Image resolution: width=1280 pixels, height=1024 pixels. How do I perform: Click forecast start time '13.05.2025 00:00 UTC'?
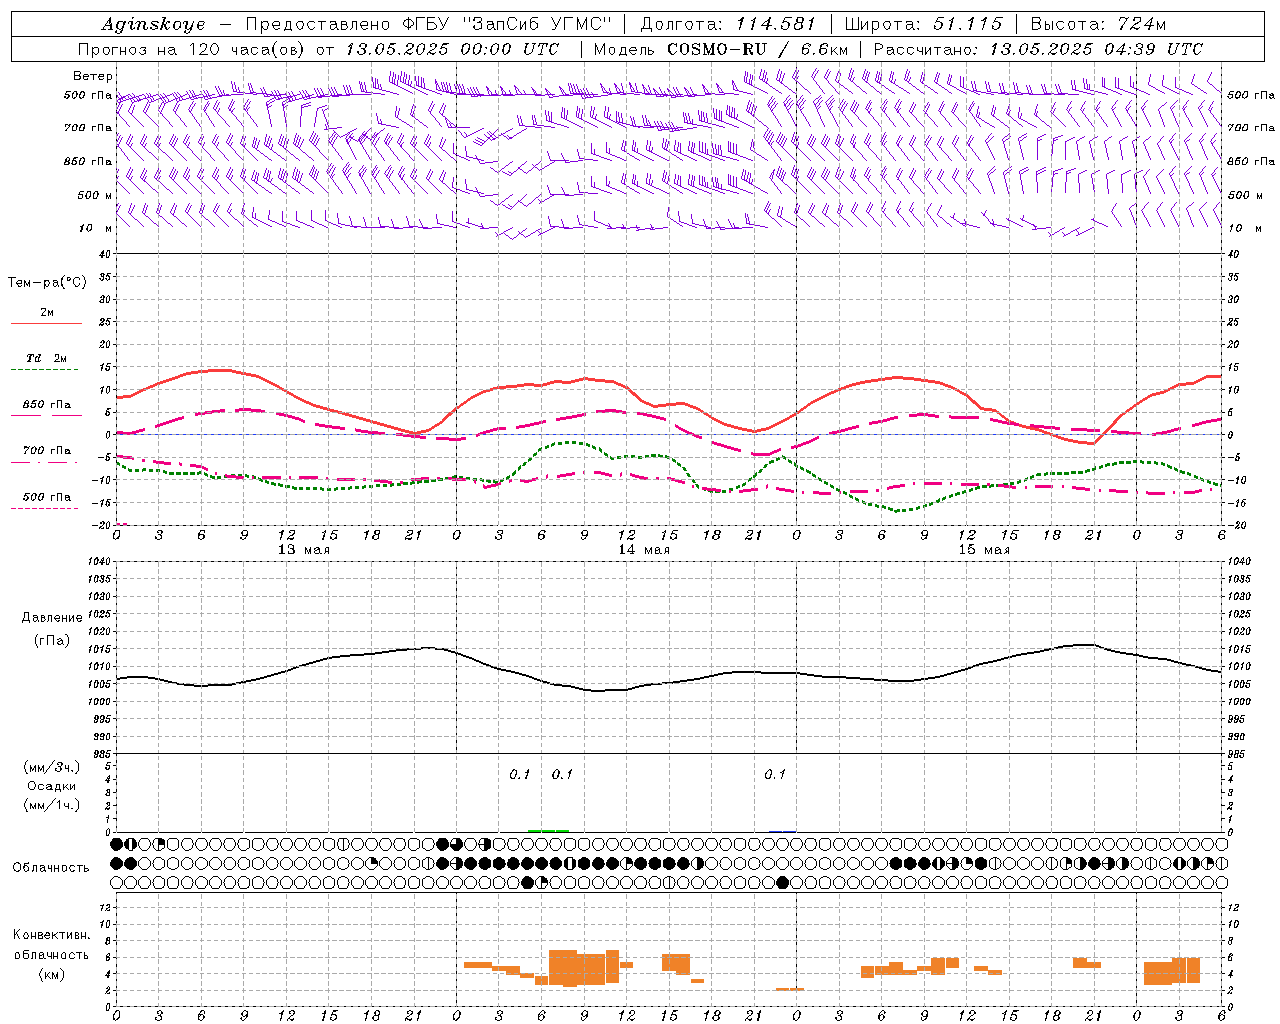coord(452,49)
